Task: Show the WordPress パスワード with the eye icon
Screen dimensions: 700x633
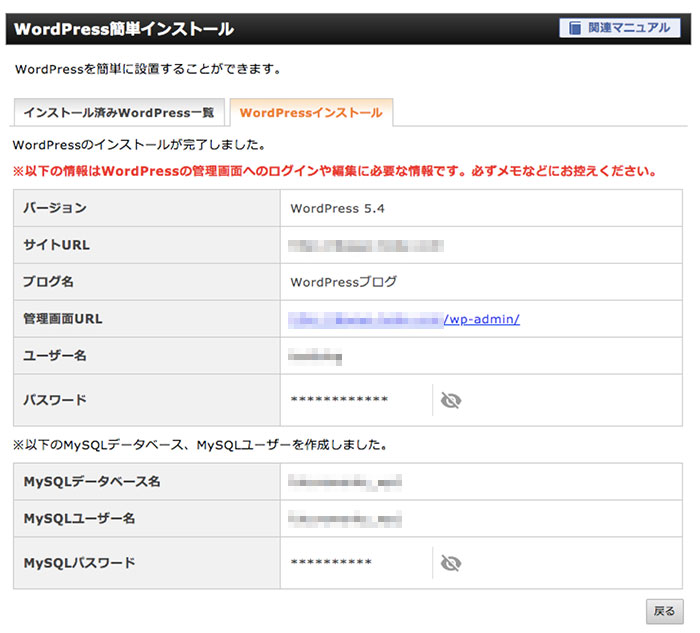Action: pos(451,400)
